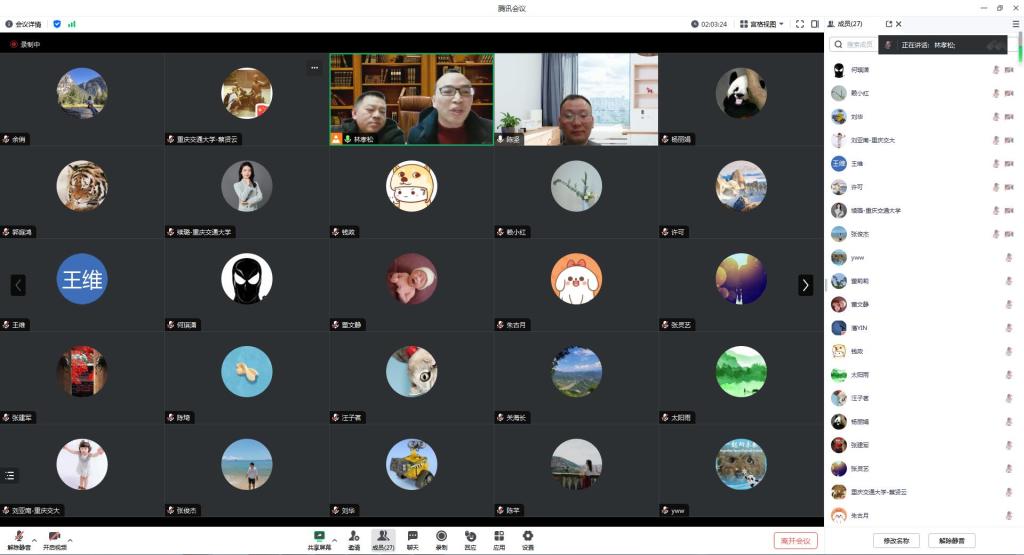Click the members list vertical scrollbar
Image resolution: width=1024 pixels, height=555 pixels.
[x=1020, y=47]
